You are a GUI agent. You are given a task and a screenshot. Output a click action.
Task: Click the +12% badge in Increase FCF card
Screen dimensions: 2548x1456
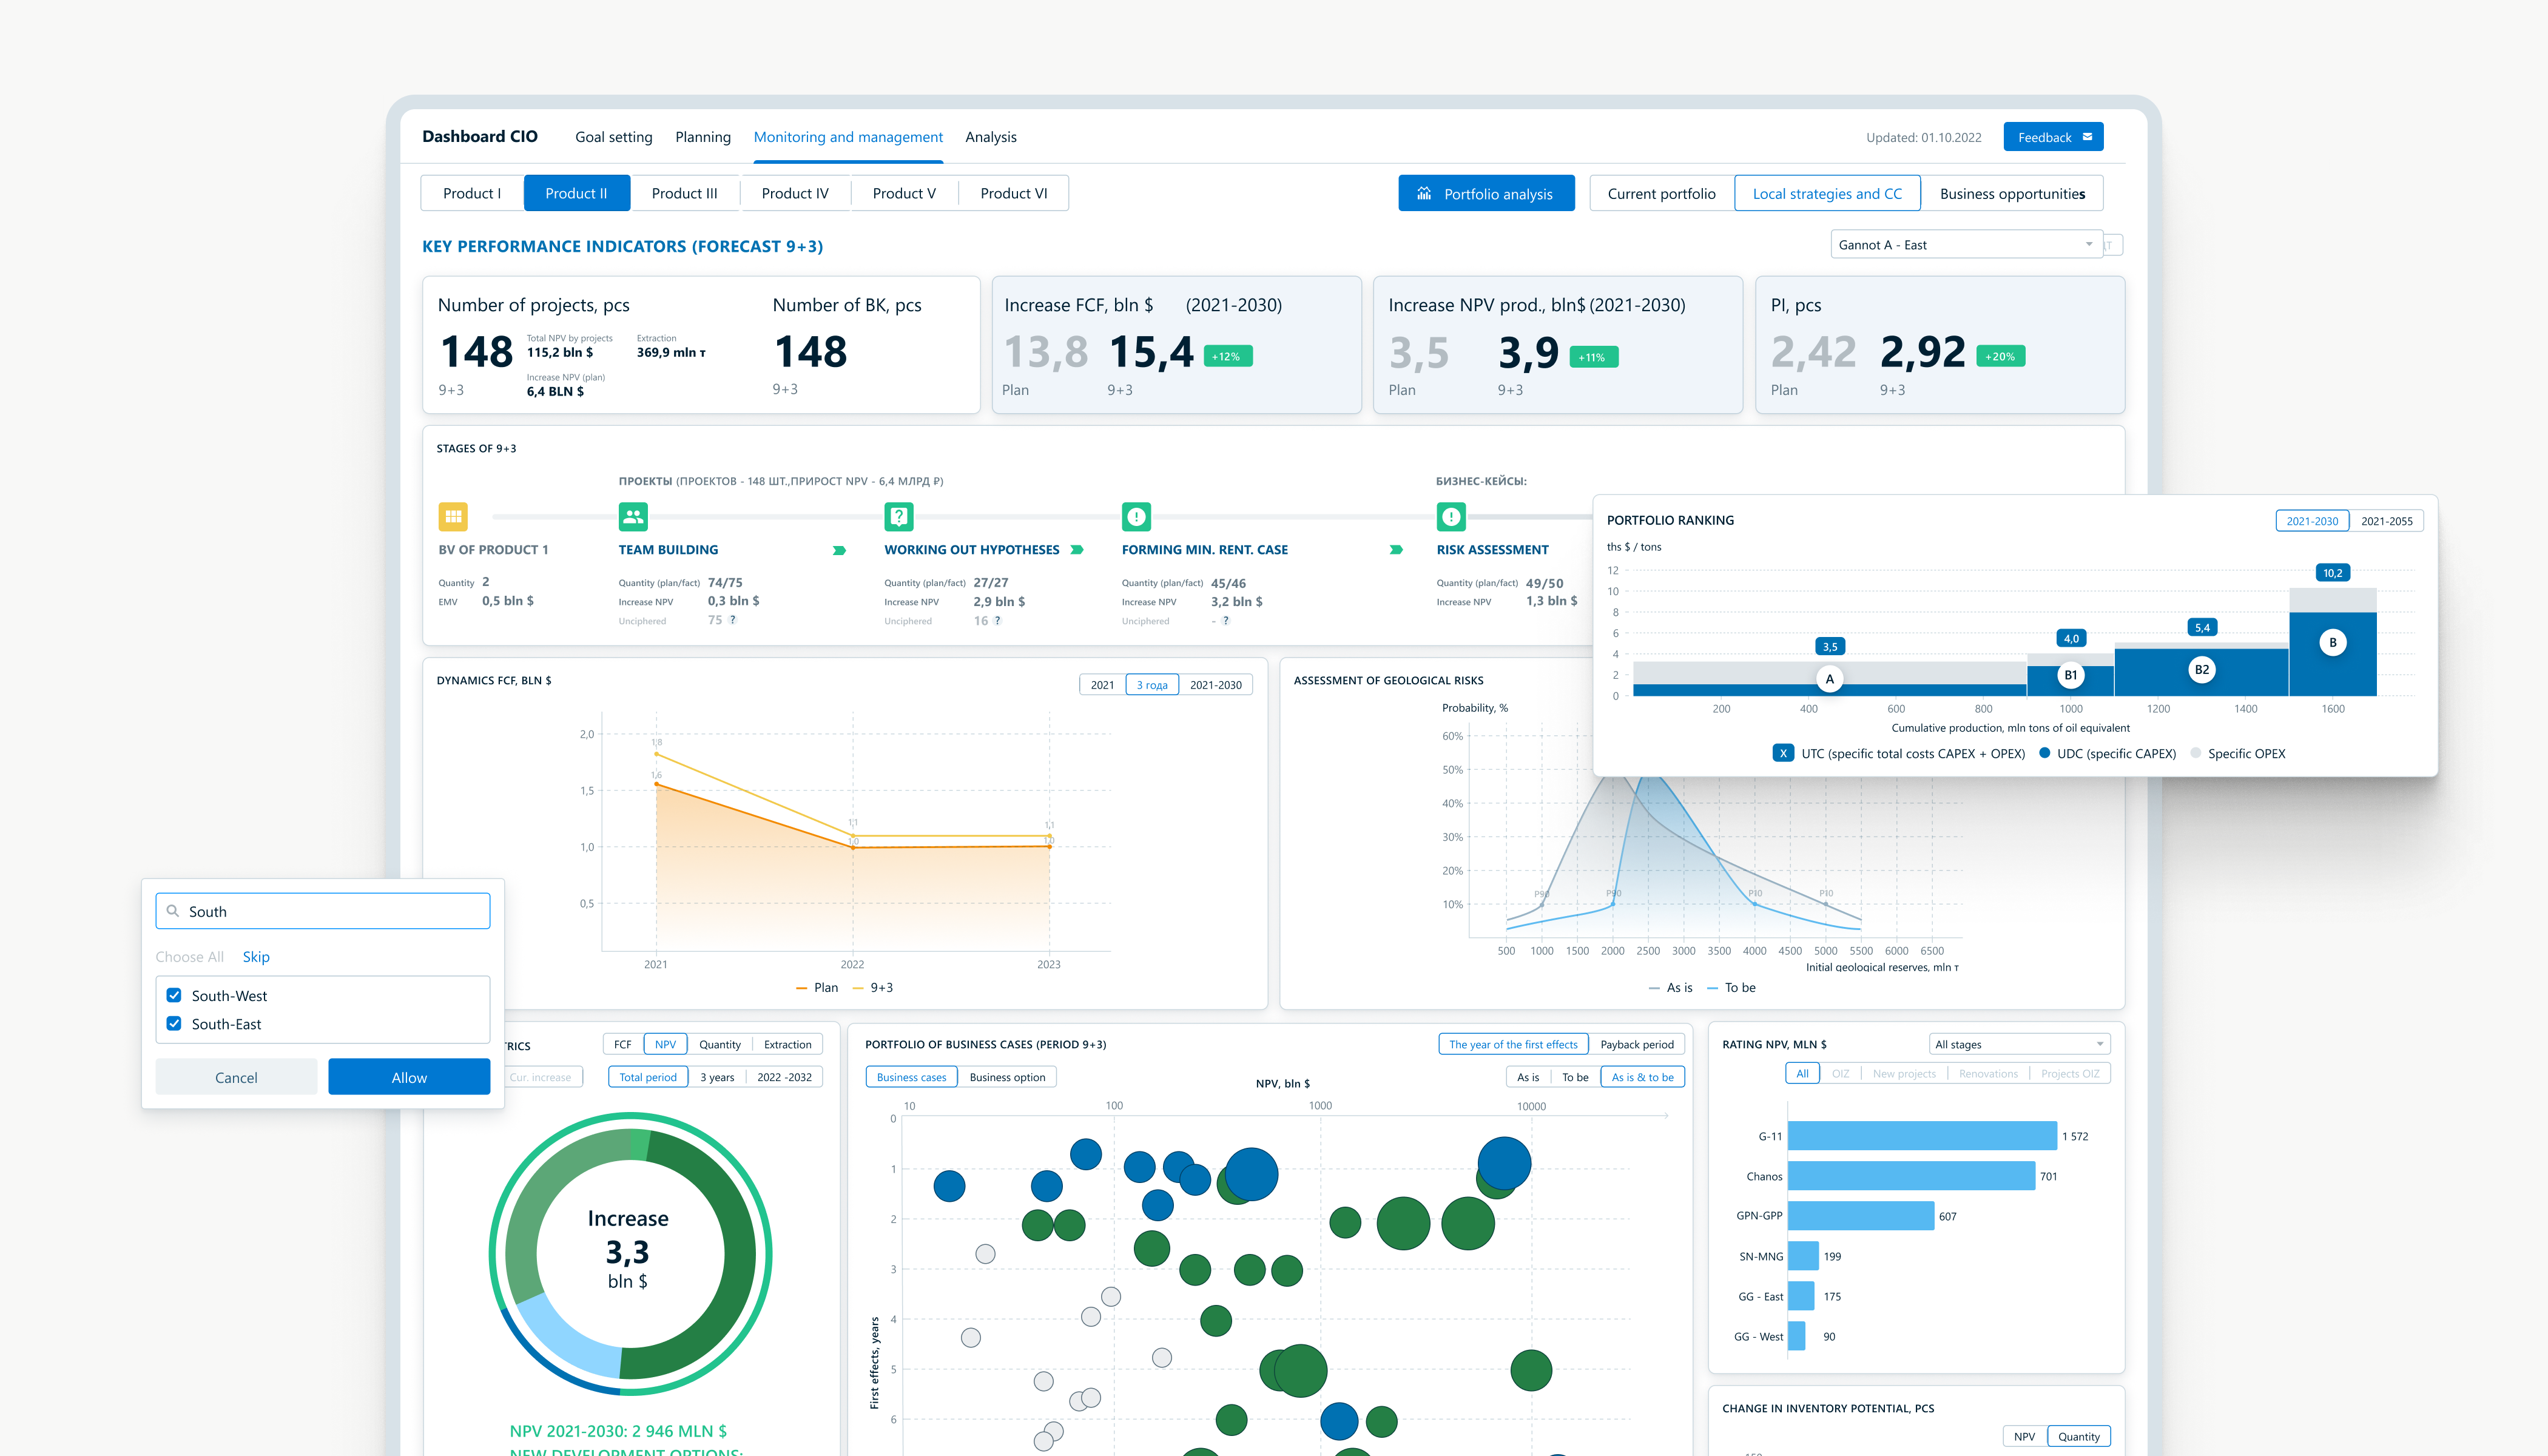[1228, 356]
